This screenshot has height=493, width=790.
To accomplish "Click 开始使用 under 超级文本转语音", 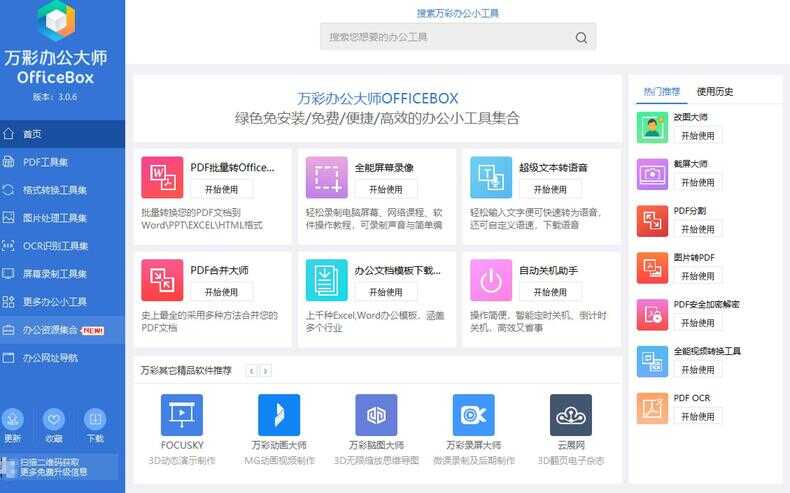I will click(x=550, y=189).
